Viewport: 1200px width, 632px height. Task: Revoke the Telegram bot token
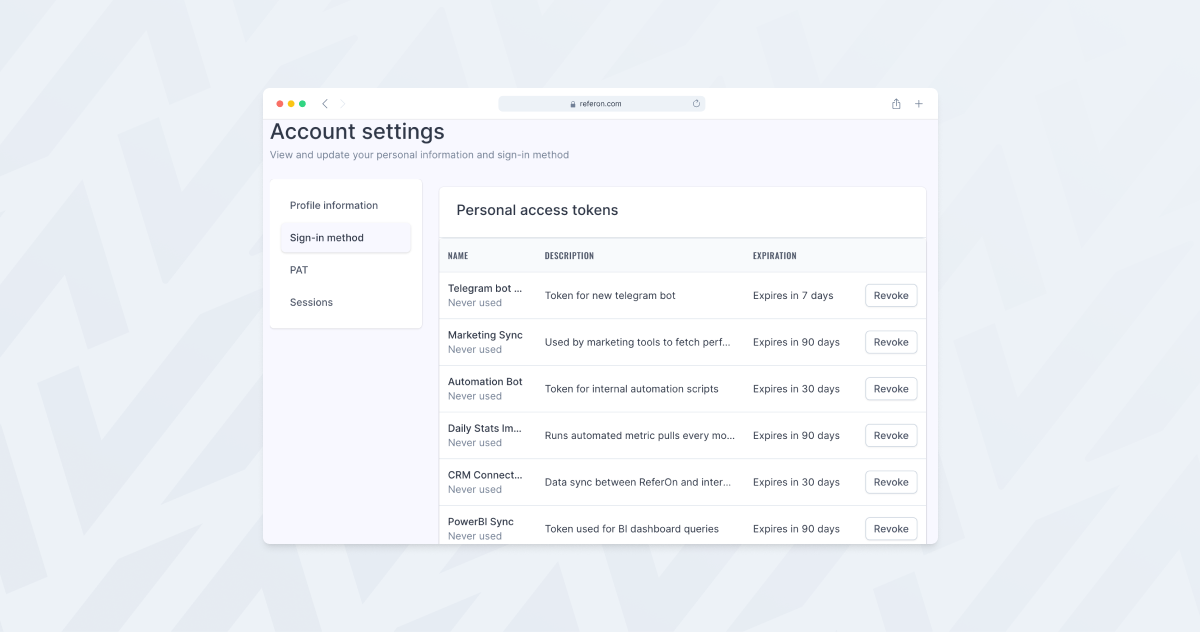point(890,296)
